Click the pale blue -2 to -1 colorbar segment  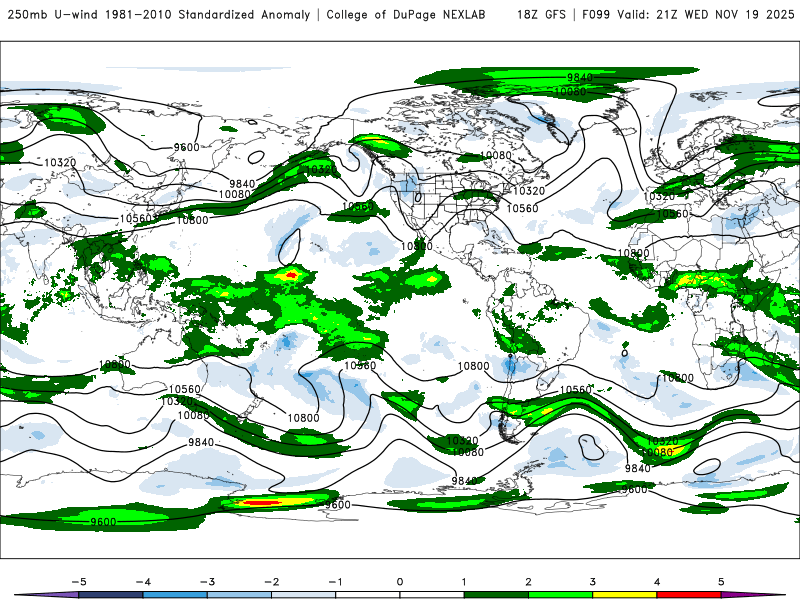[304, 595]
